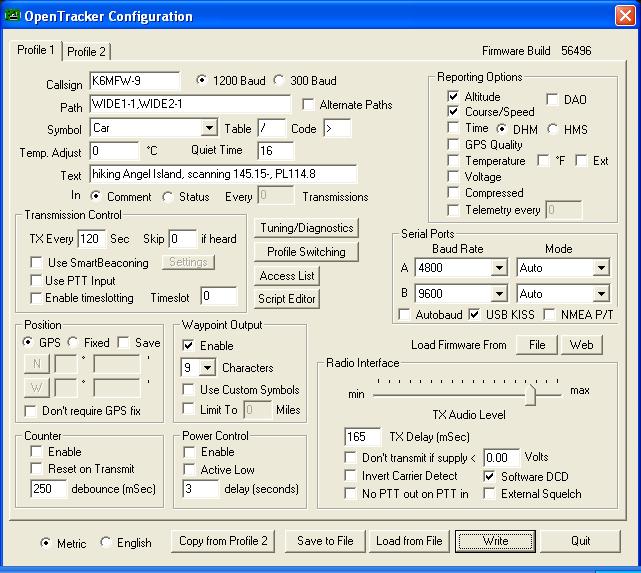This screenshot has height=573, width=641.
Task: Expand serial port B mode dropdown
Action: coord(600,294)
